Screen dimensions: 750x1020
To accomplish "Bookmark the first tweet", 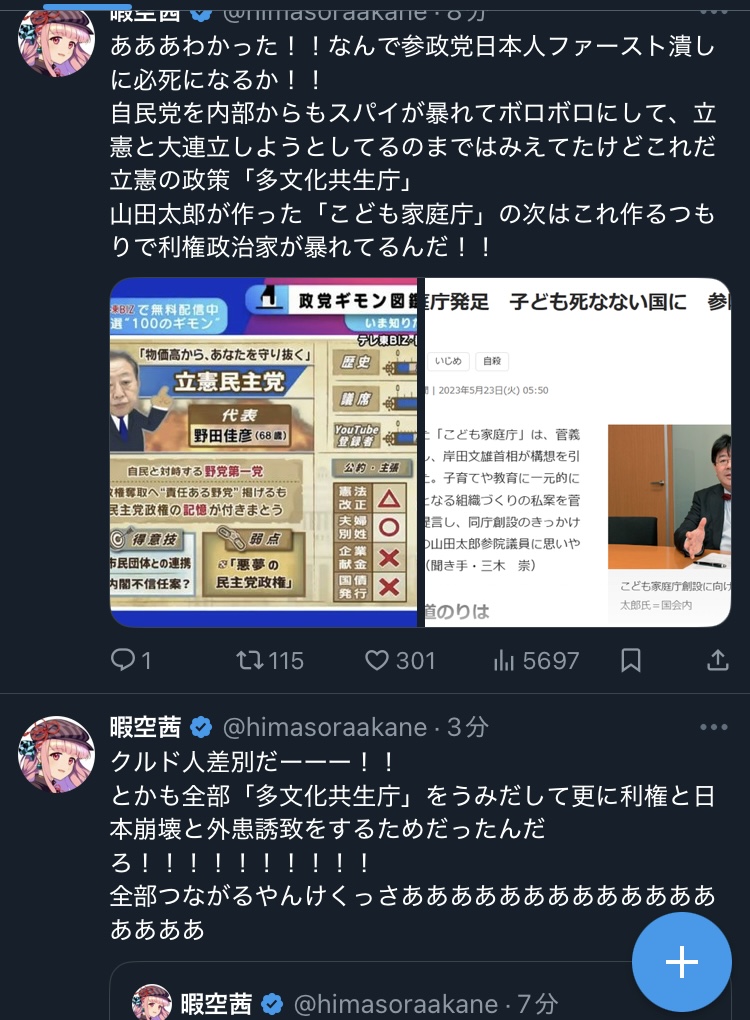I will [631, 660].
